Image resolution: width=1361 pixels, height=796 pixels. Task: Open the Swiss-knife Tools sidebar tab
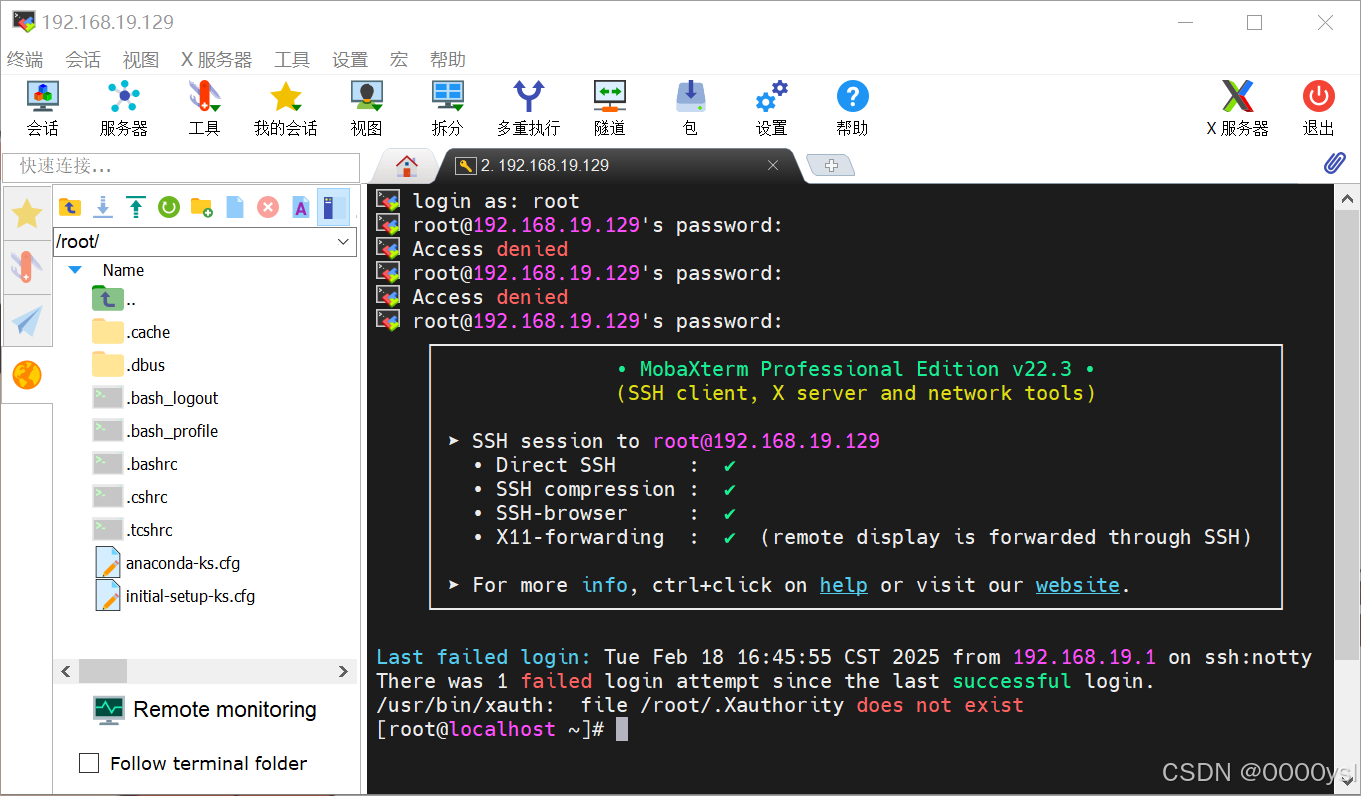coord(27,267)
